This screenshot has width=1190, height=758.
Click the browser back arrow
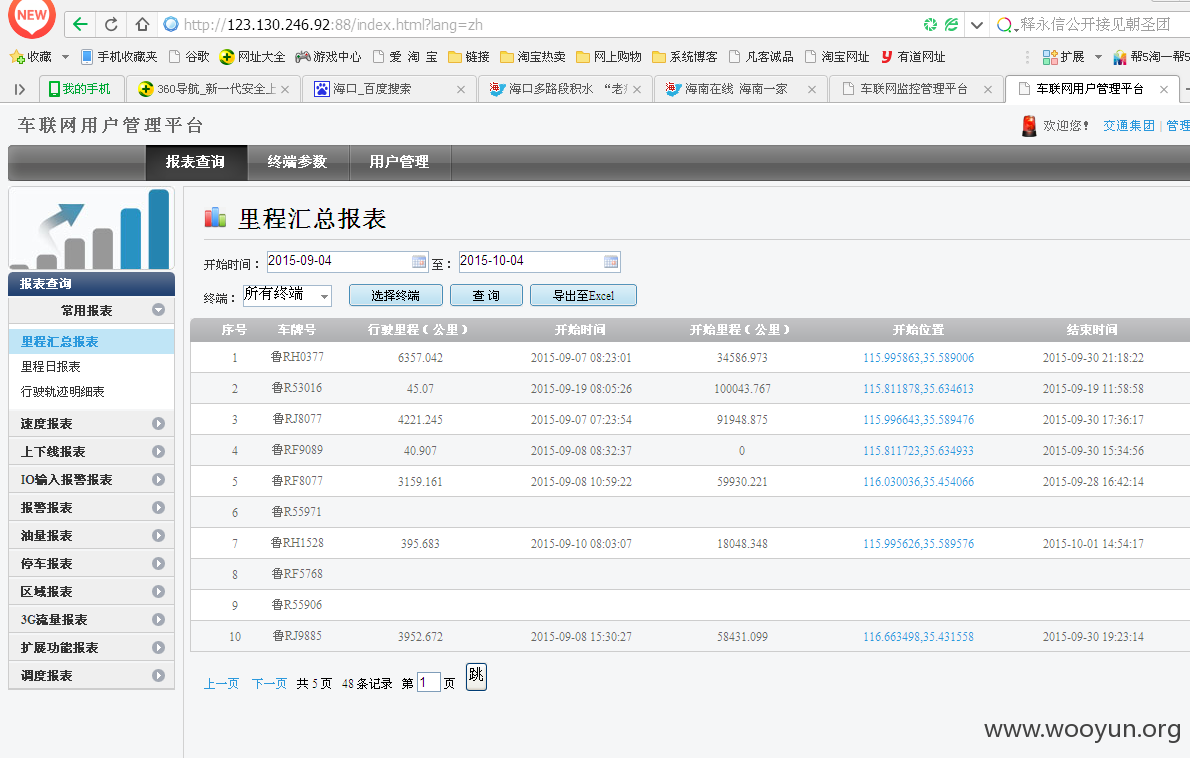[80, 24]
